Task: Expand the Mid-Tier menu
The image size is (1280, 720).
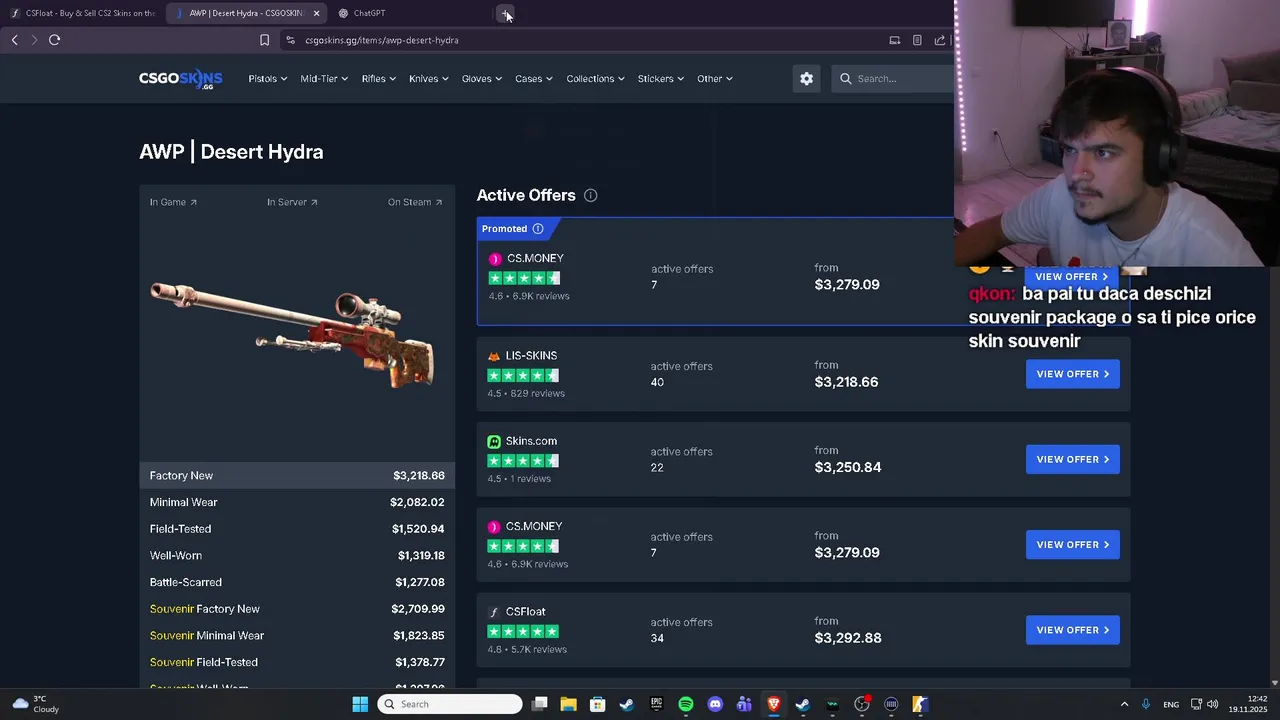Action: point(325,79)
